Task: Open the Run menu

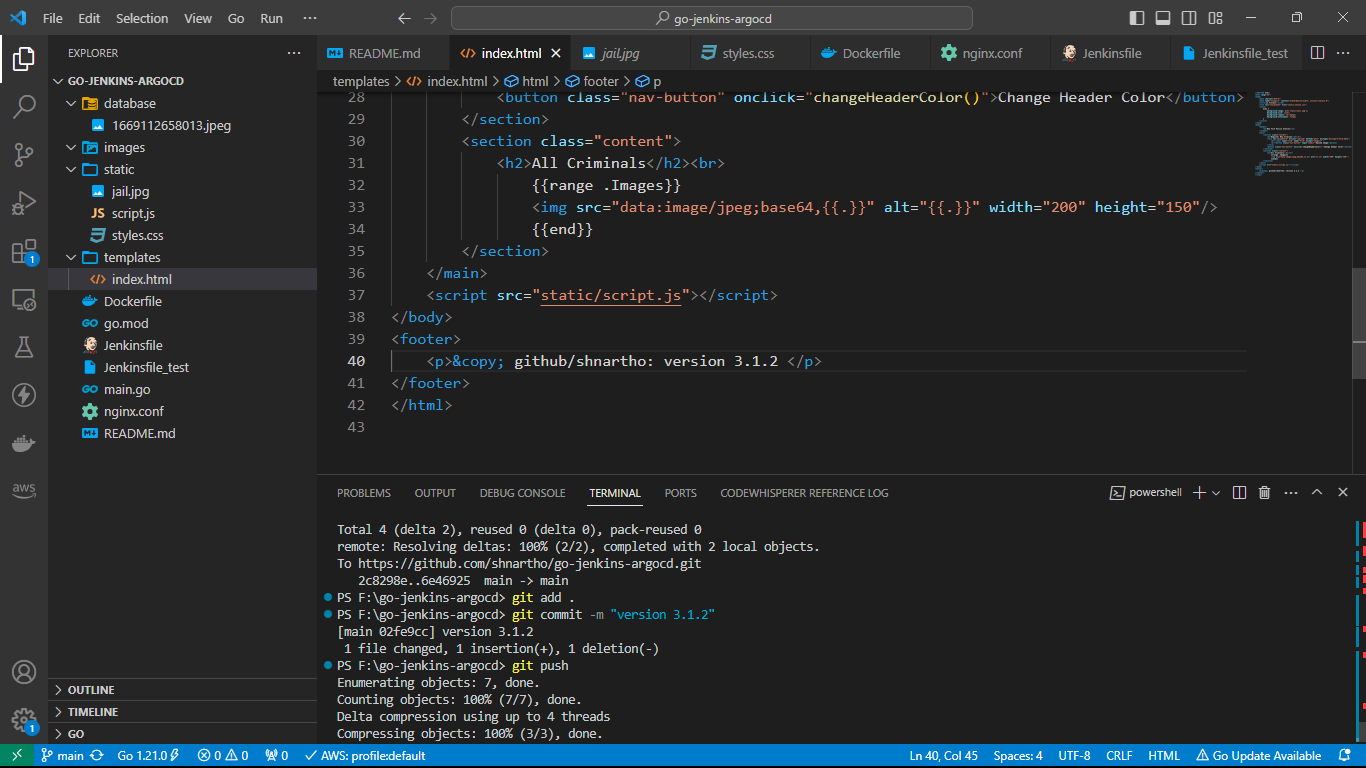Action: click(271, 18)
